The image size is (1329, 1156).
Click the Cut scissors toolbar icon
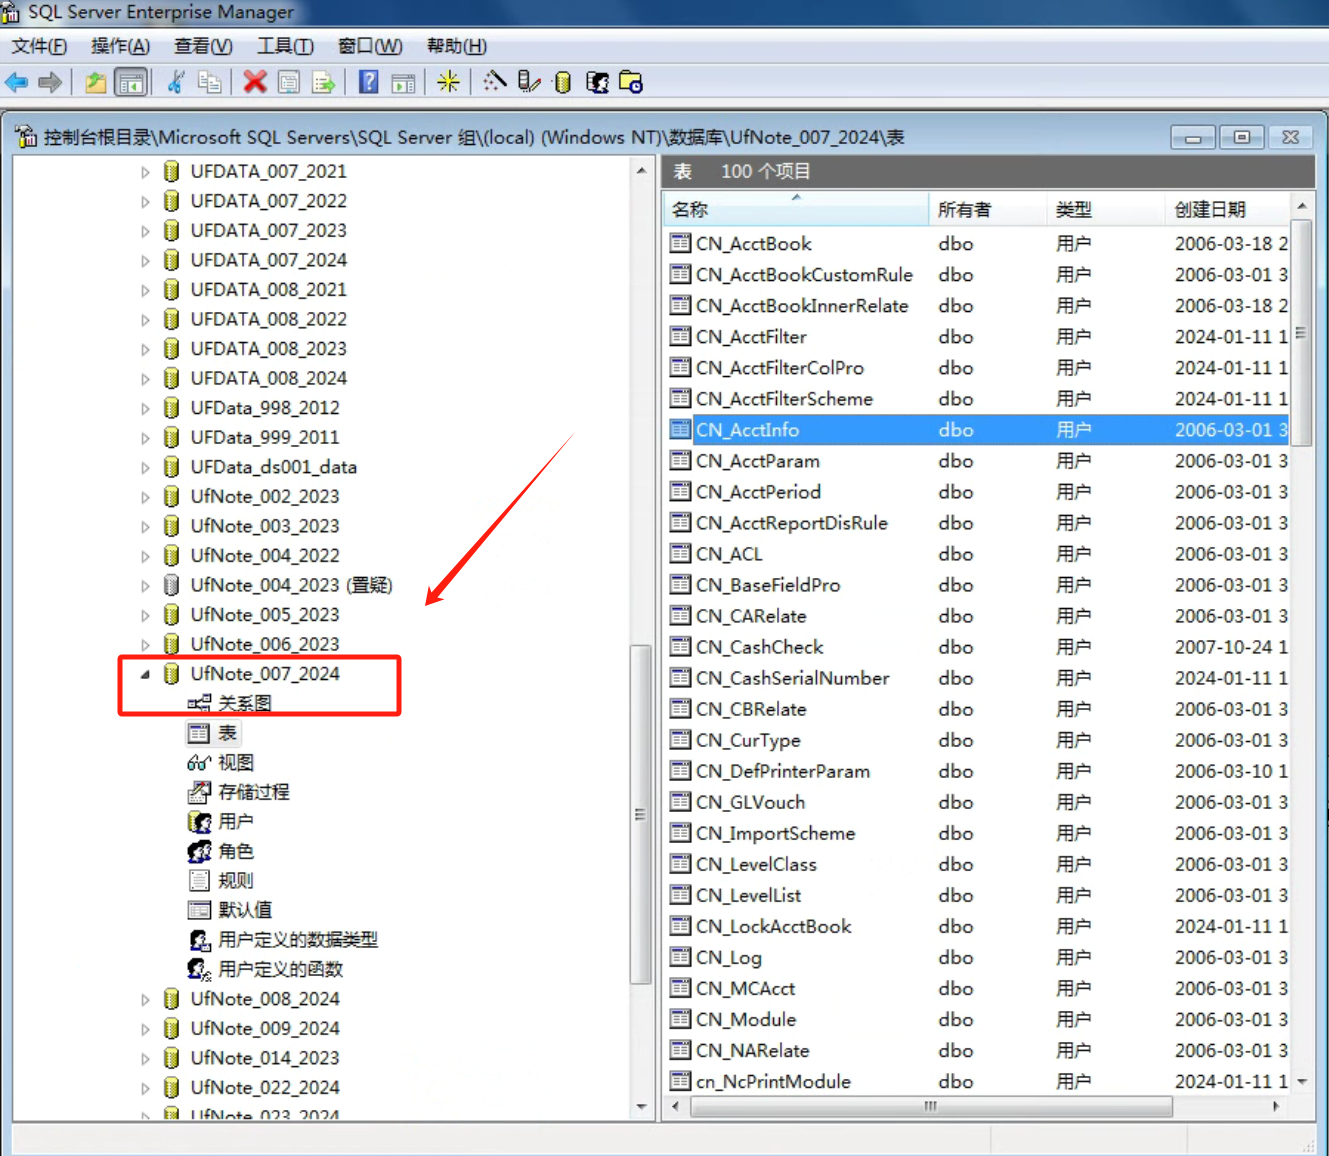point(176,82)
